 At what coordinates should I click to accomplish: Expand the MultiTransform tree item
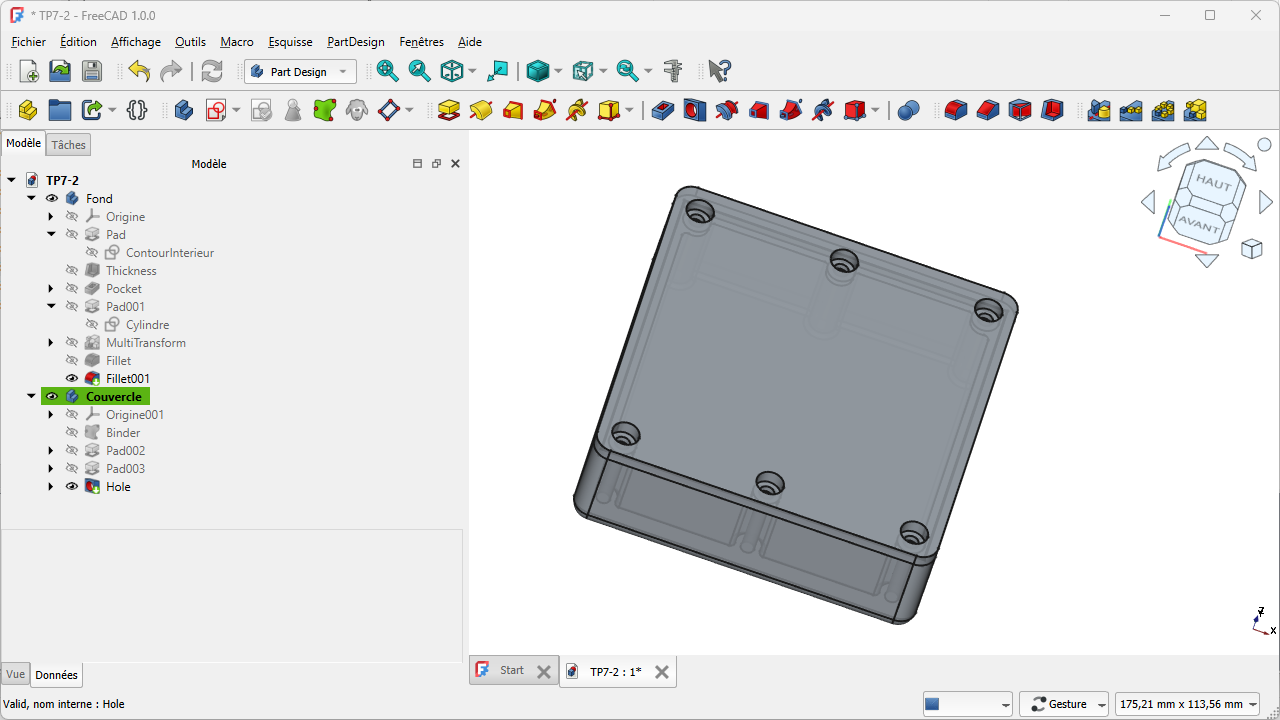[51, 343]
